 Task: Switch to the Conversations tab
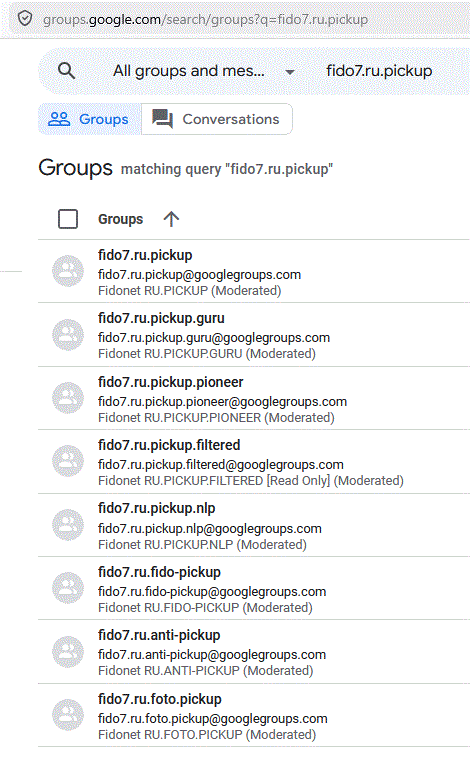pyautogui.click(x=217, y=119)
